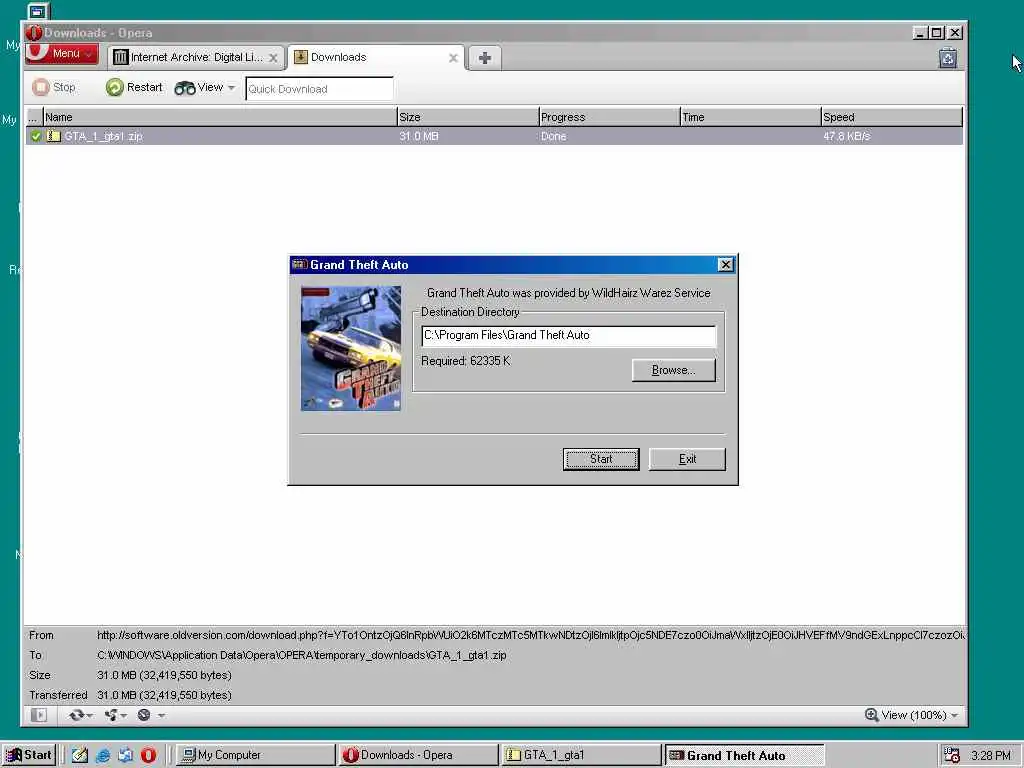Click the 47.8 KB/s speed cell
Screen dimensions: 1024x768
(x=846, y=136)
